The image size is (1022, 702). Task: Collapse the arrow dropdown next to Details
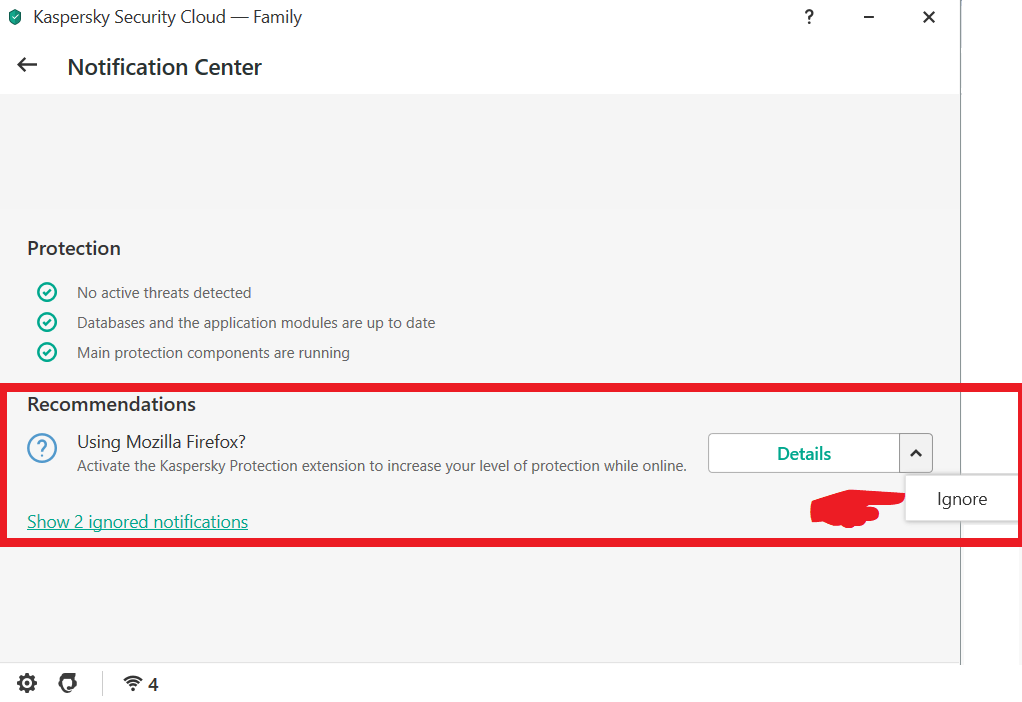click(x=916, y=453)
